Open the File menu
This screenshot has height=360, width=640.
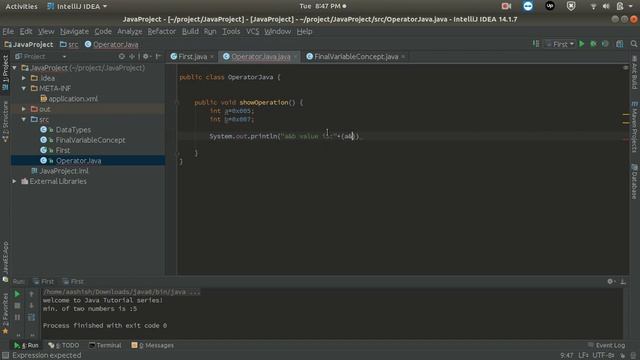(8, 31)
